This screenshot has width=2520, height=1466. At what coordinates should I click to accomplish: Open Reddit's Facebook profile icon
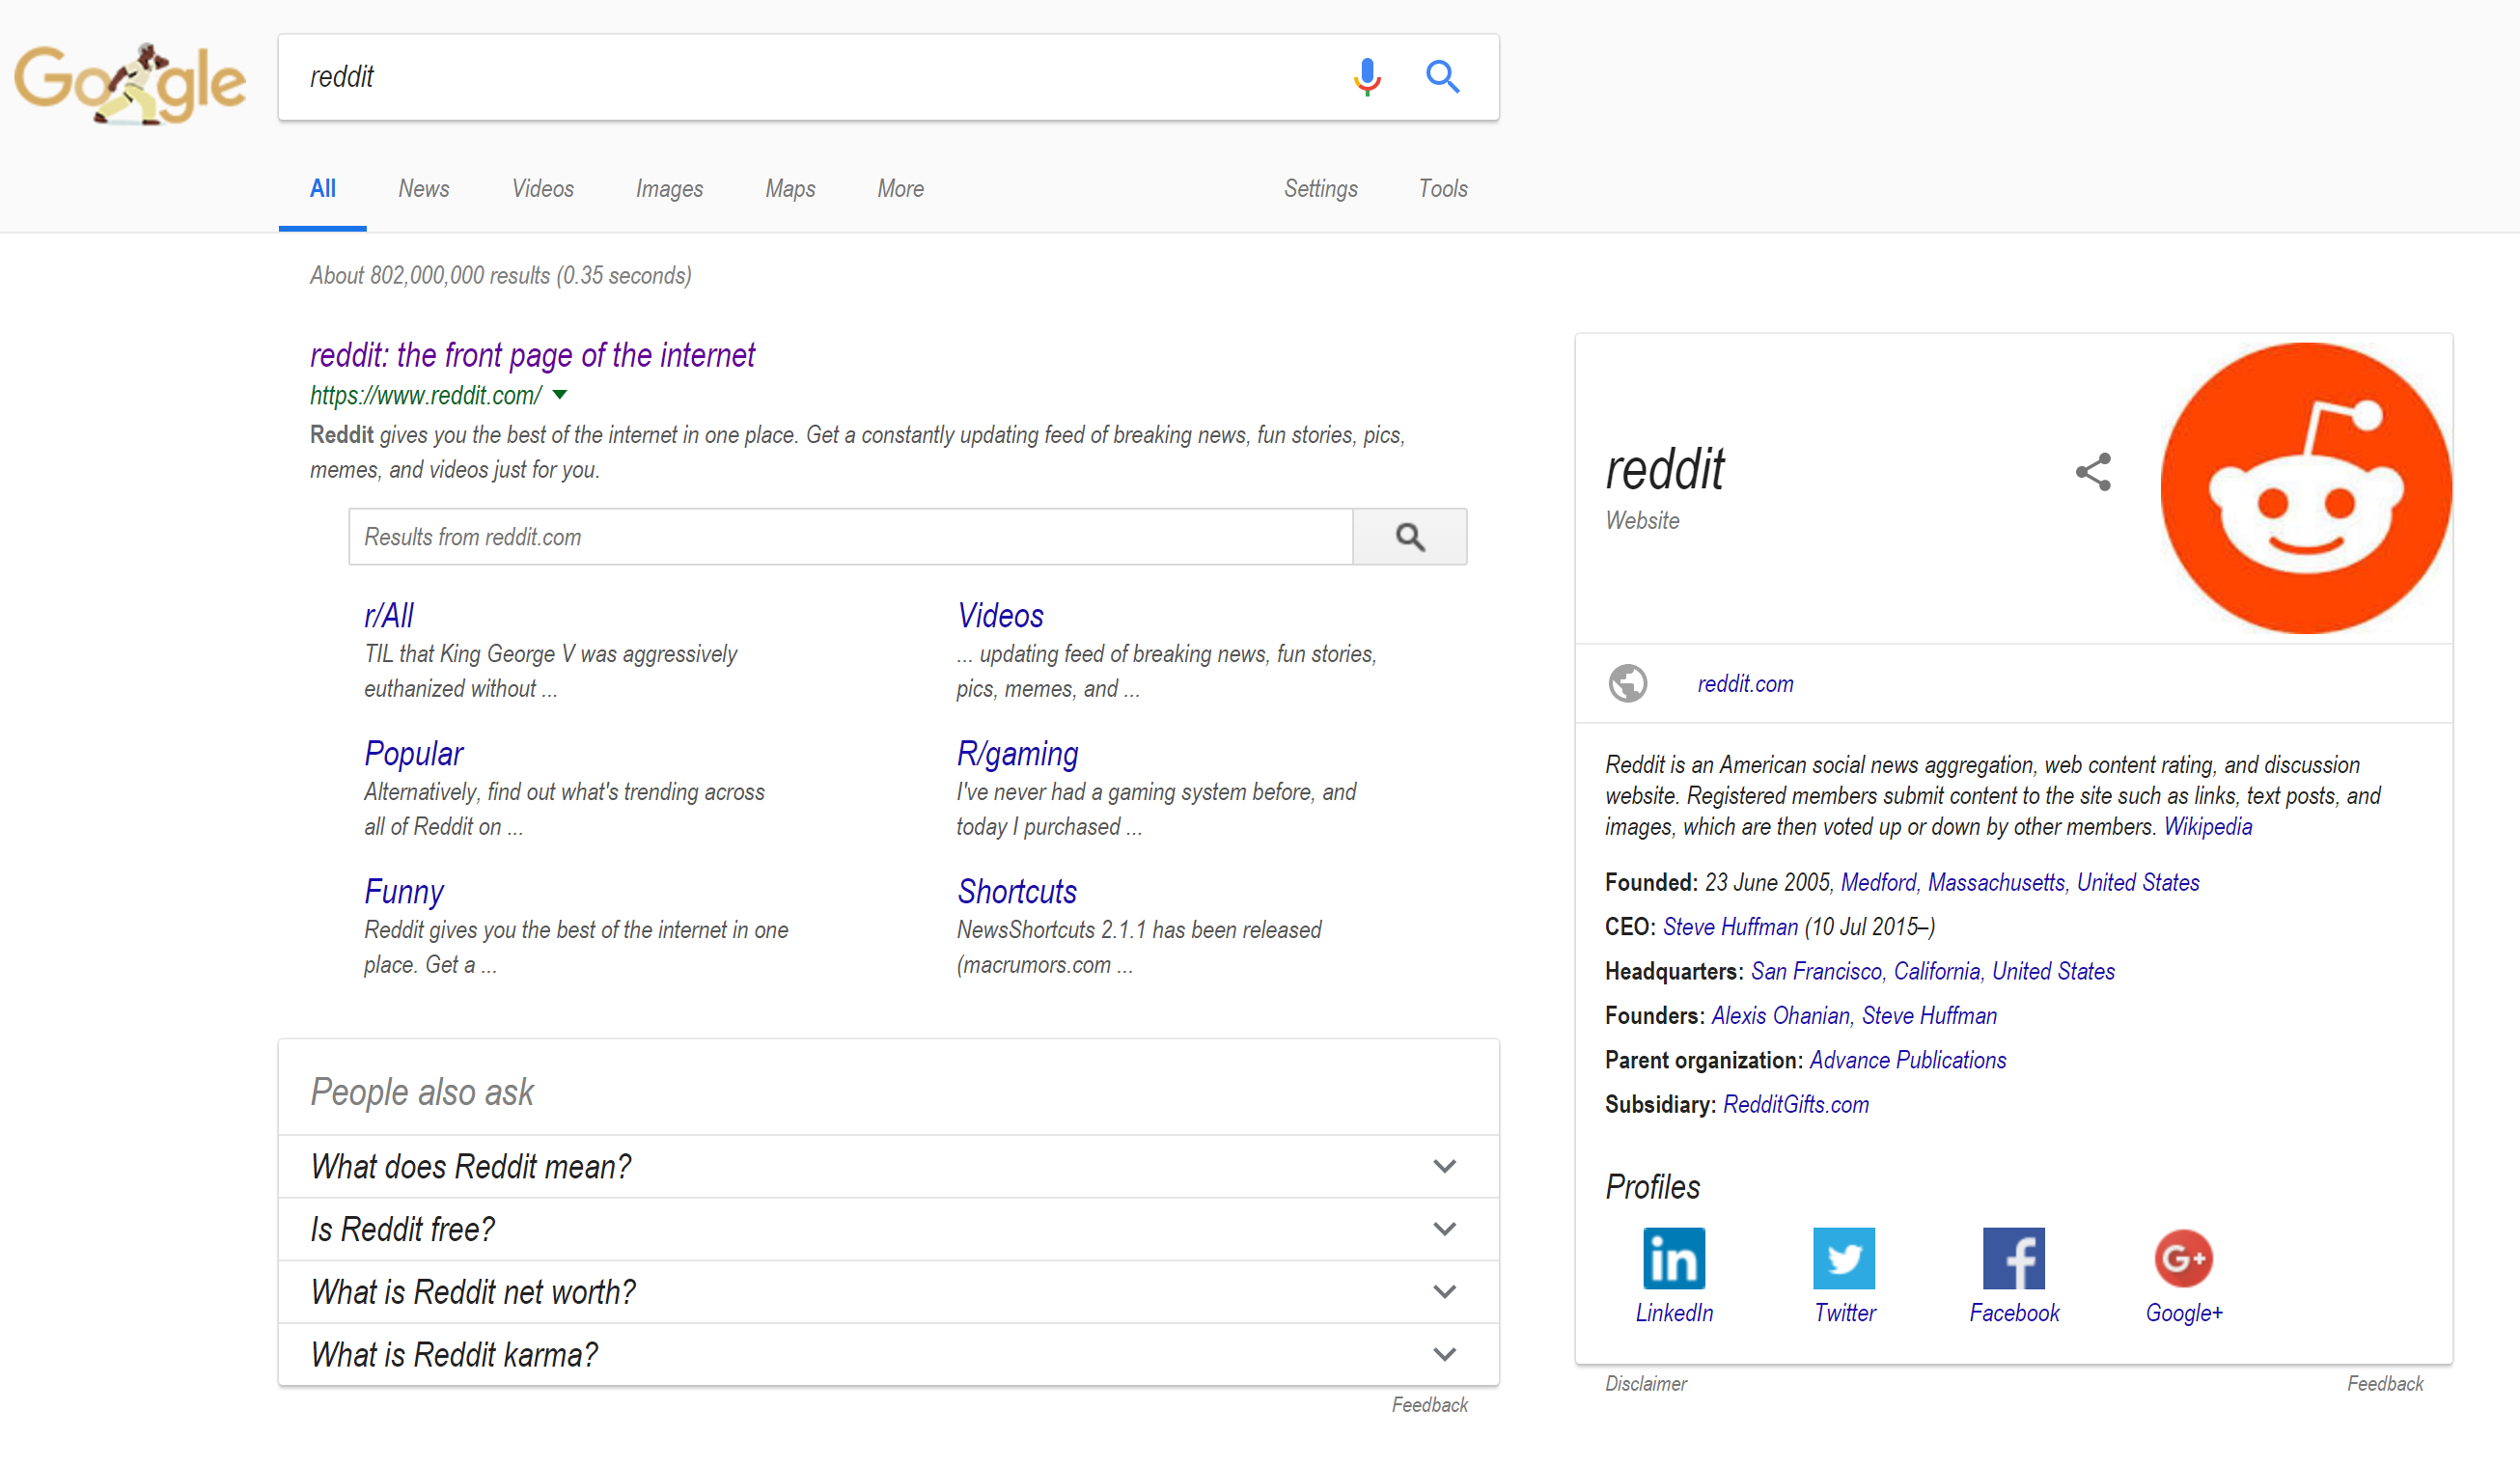coord(2013,1258)
